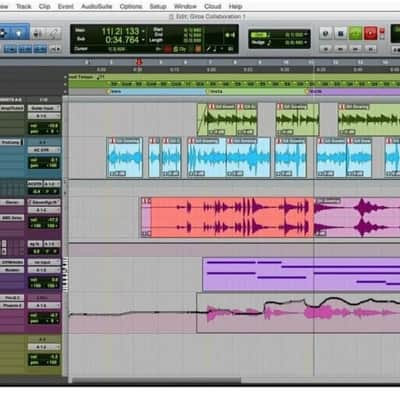The height and width of the screenshot is (400, 400).
Task: Open the AudioSuite menu
Action: (97, 6)
